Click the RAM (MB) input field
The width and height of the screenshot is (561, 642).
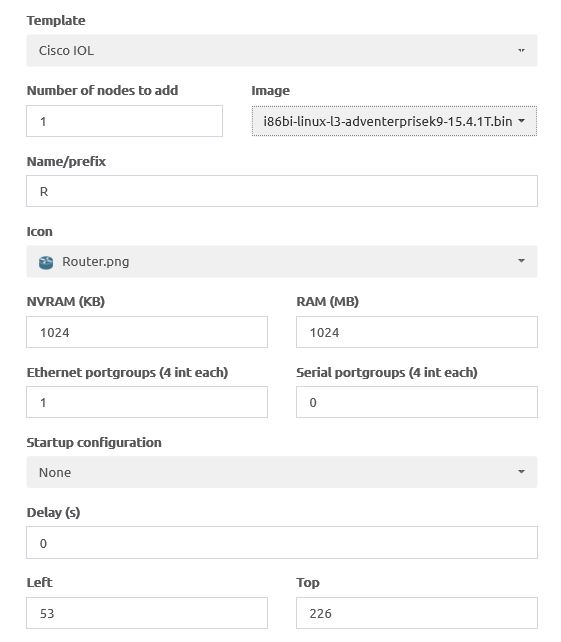[417, 332]
